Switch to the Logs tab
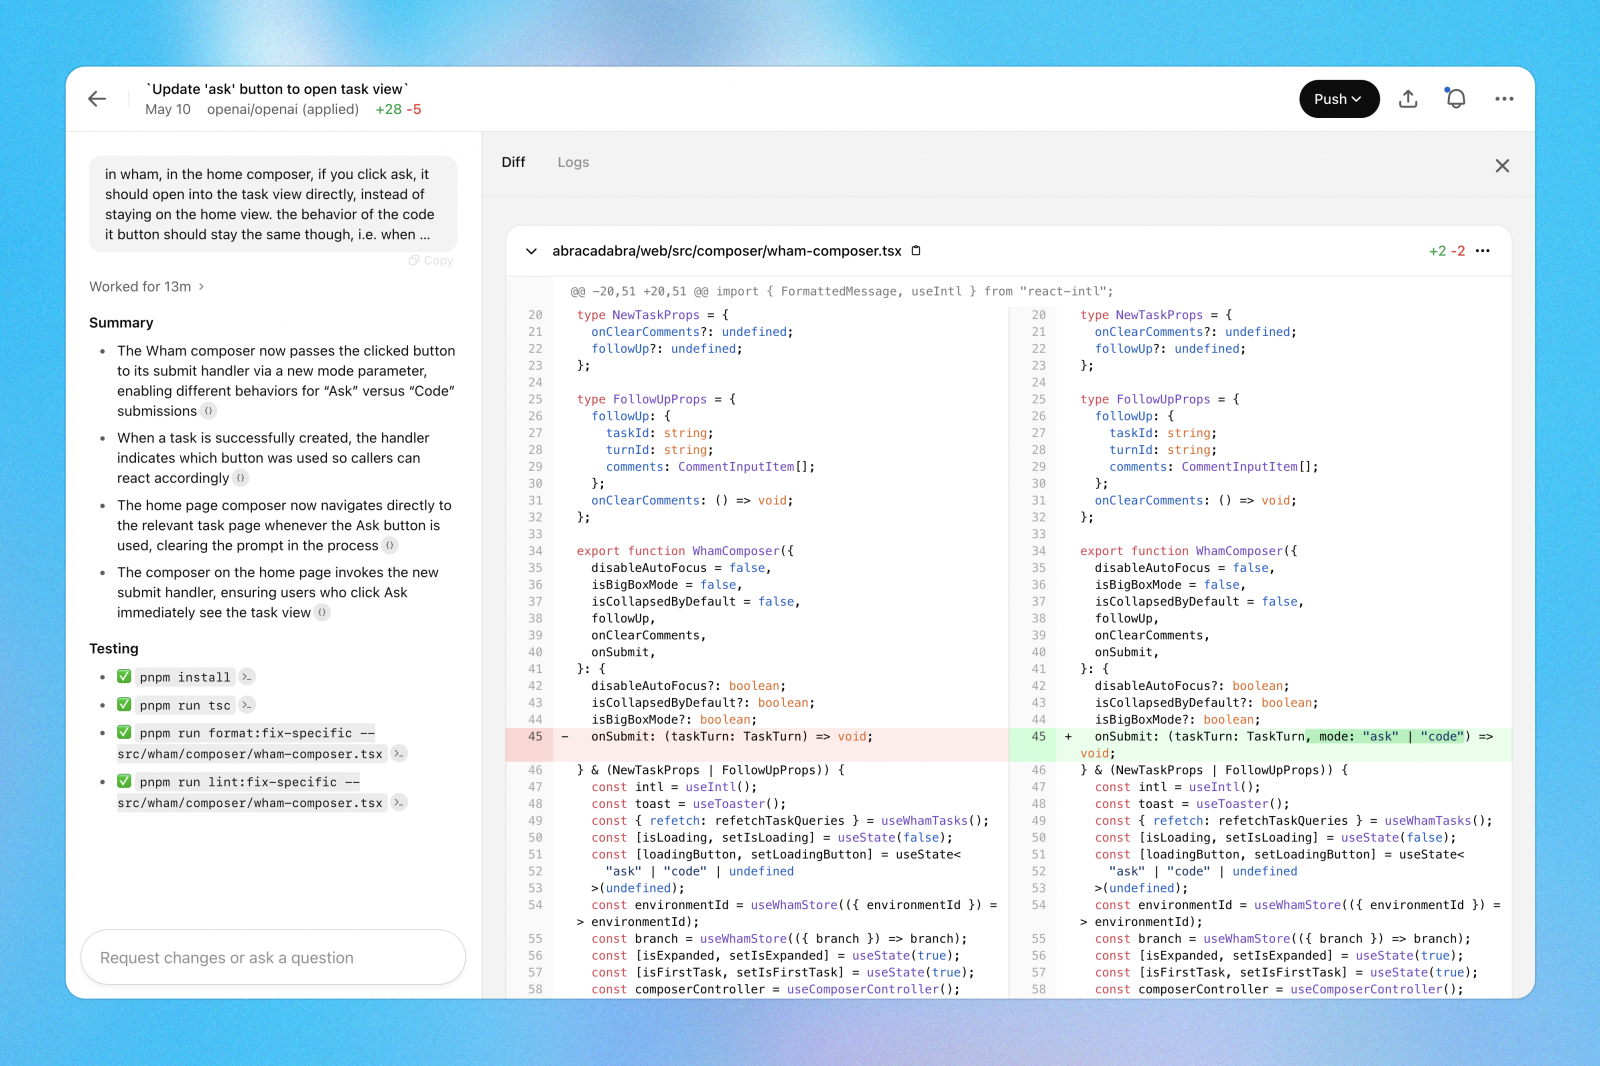 [x=573, y=162]
